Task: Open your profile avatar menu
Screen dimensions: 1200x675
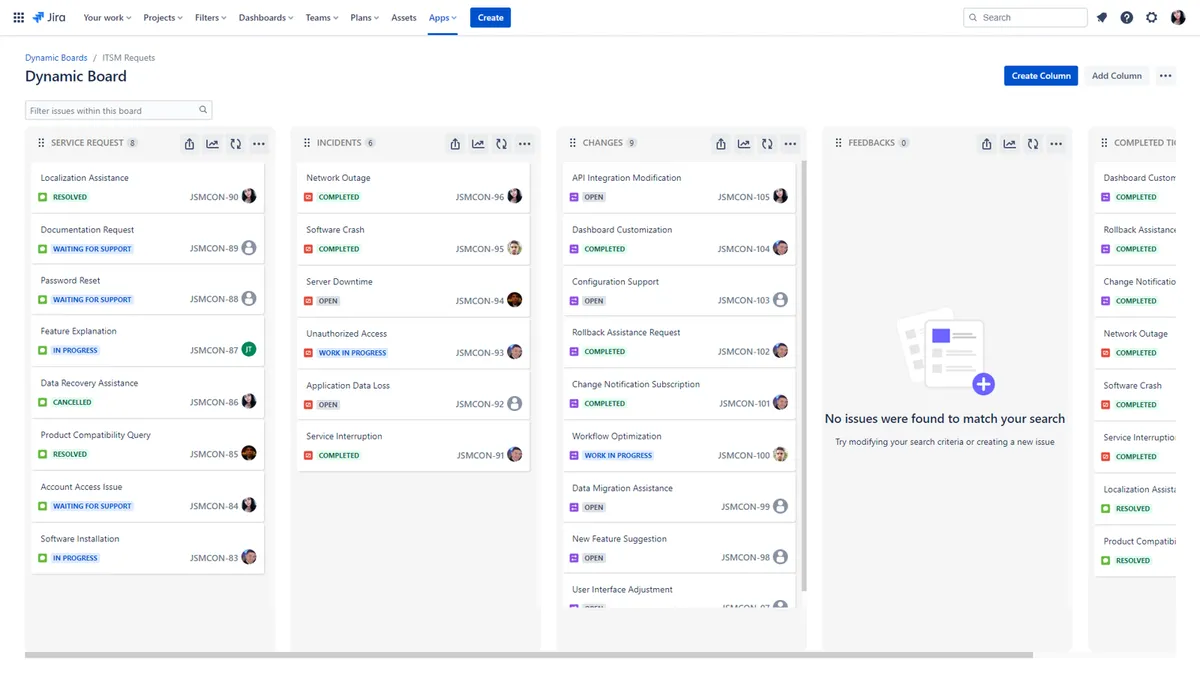Action: [1178, 17]
